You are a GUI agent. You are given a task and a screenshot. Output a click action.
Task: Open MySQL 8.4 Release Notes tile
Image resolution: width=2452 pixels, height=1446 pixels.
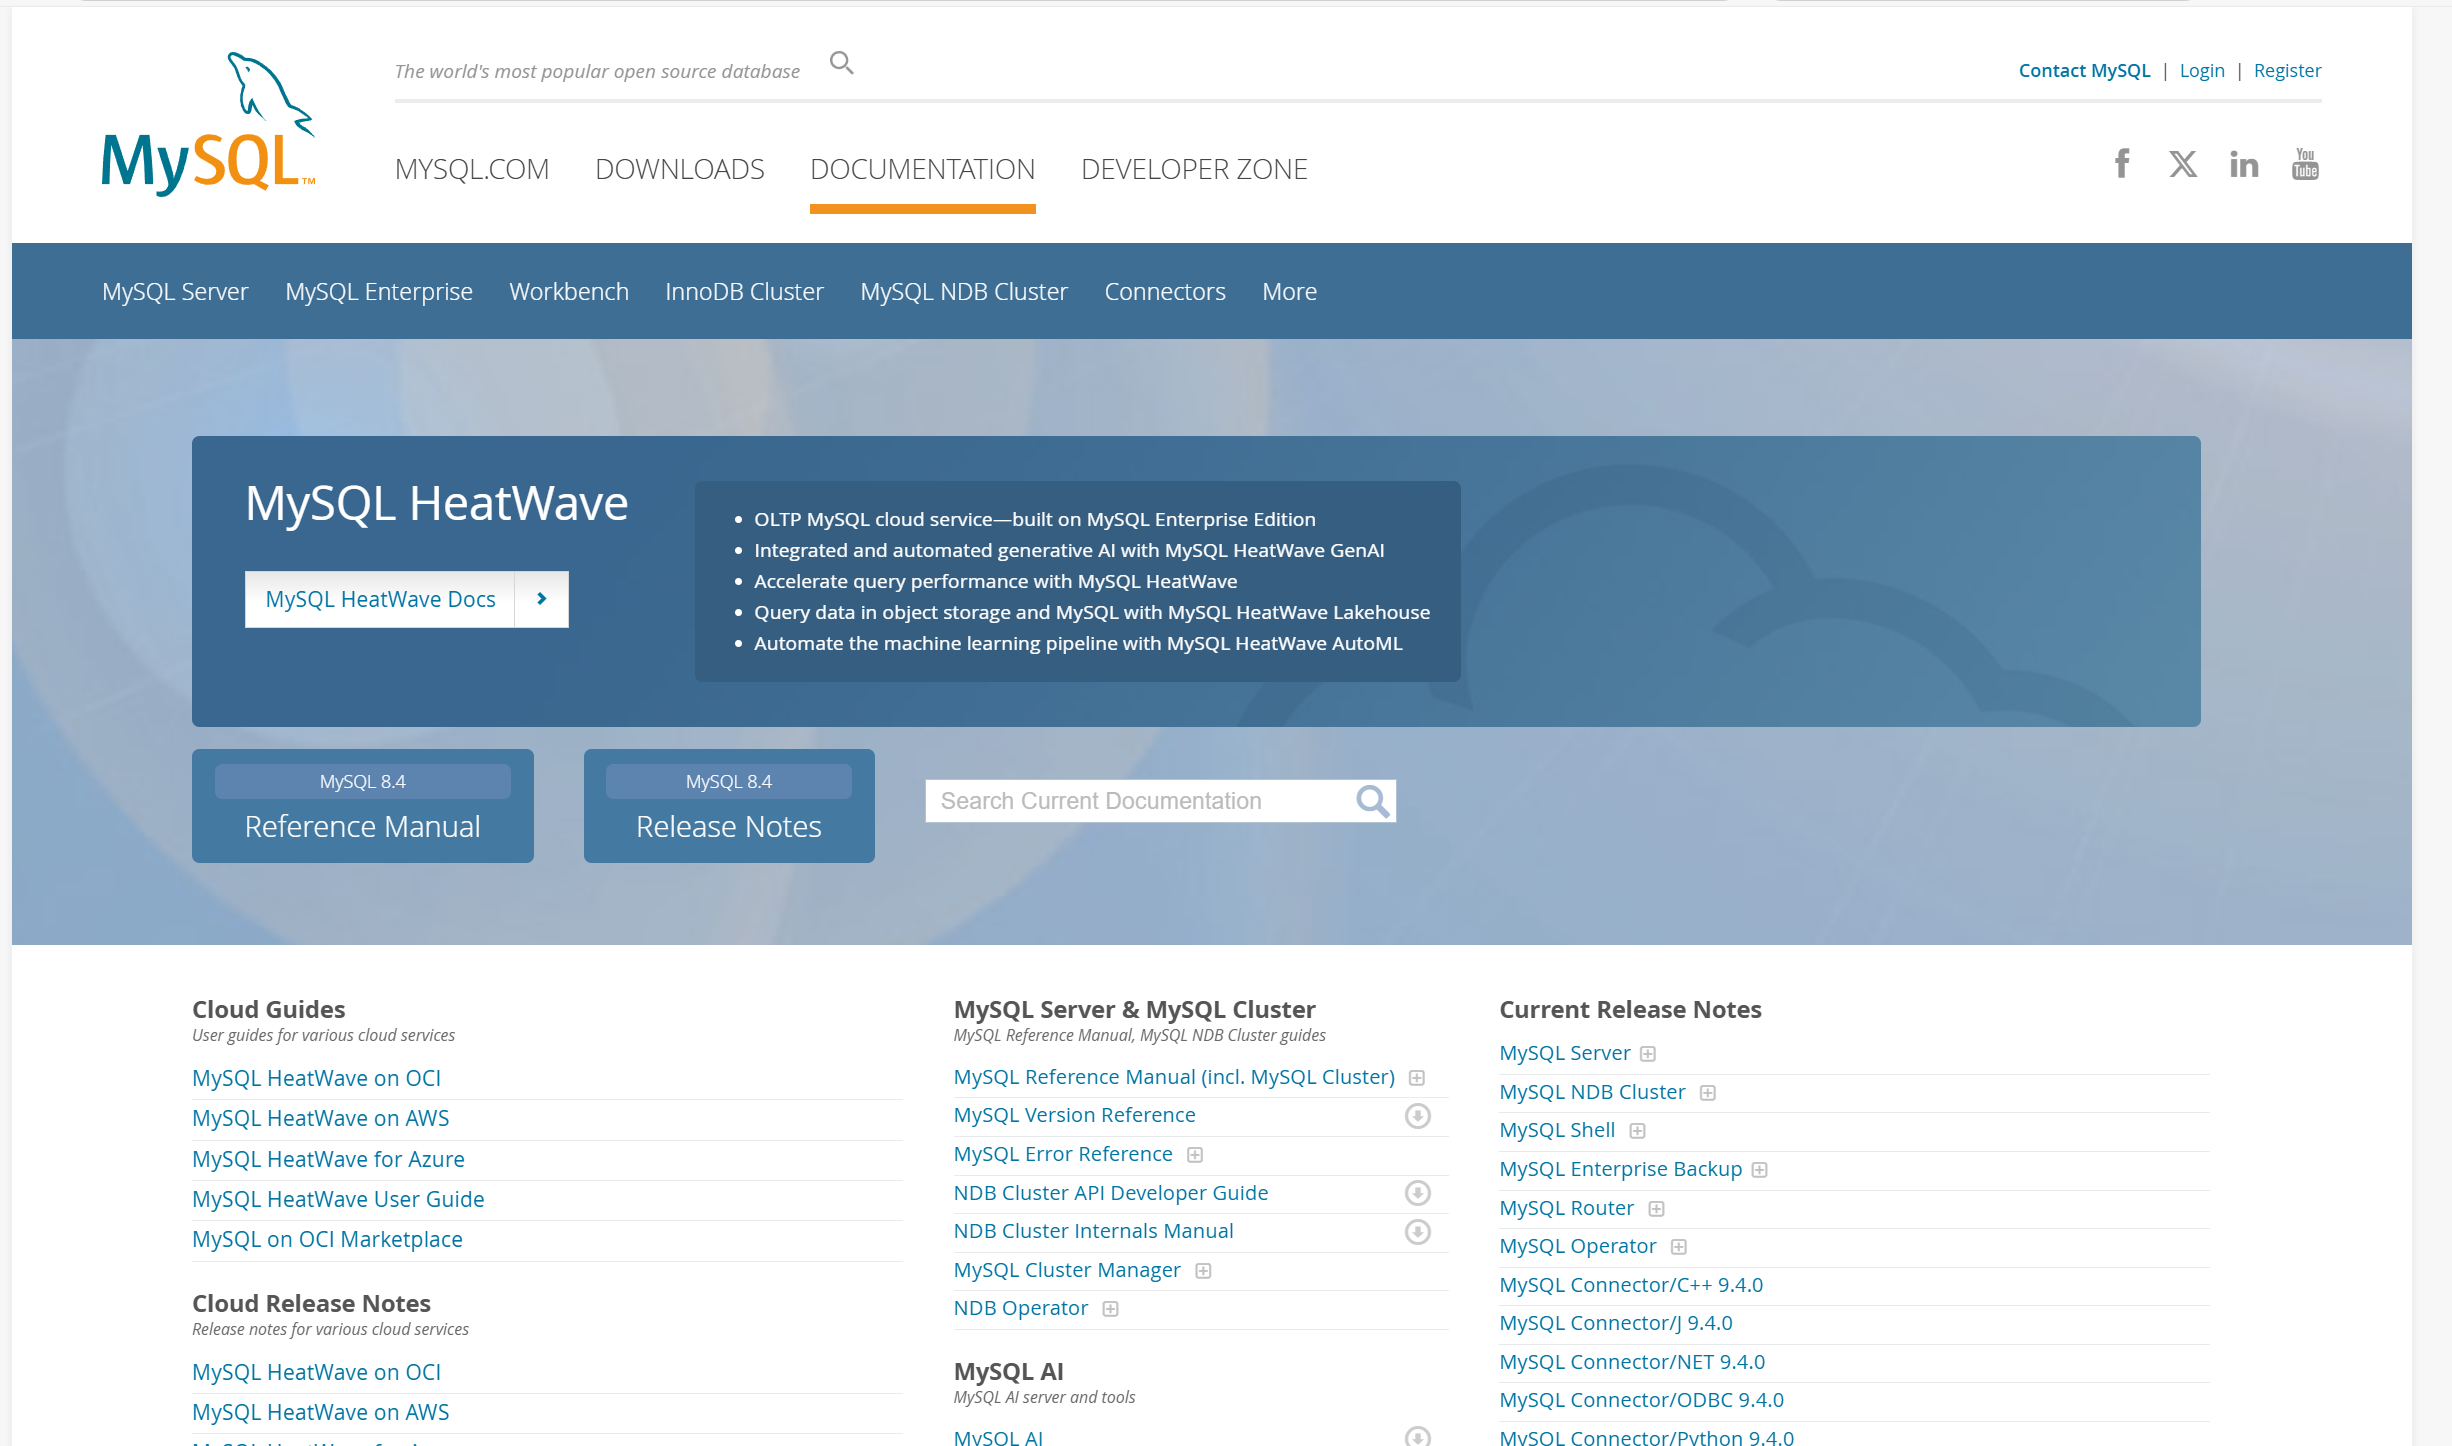(728, 806)
